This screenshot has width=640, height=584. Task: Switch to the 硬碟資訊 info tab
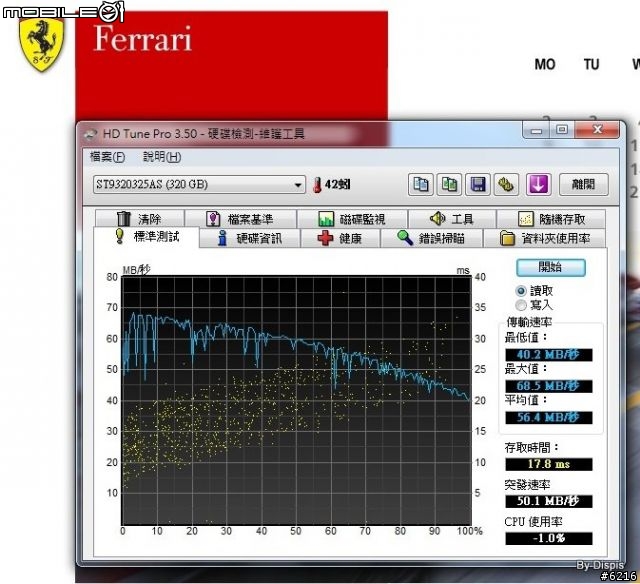pyautogui.click(x=250, y=238)
